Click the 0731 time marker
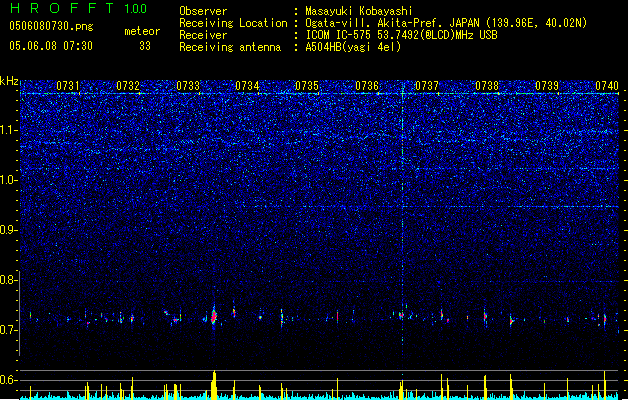629x400 pixels. click(x=68, y=86)
